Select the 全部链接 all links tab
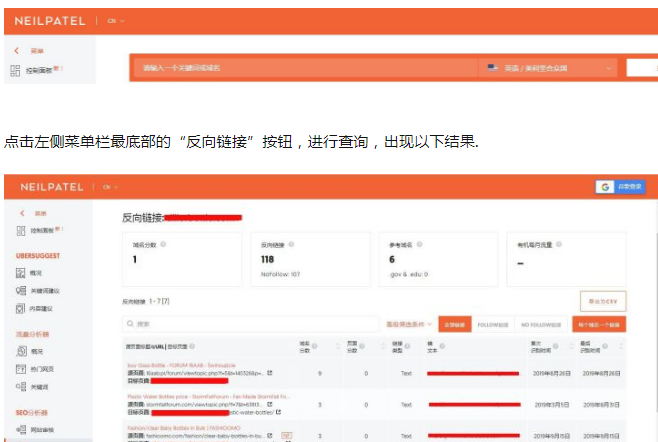 pyautogui.click(x=455, y=324)
